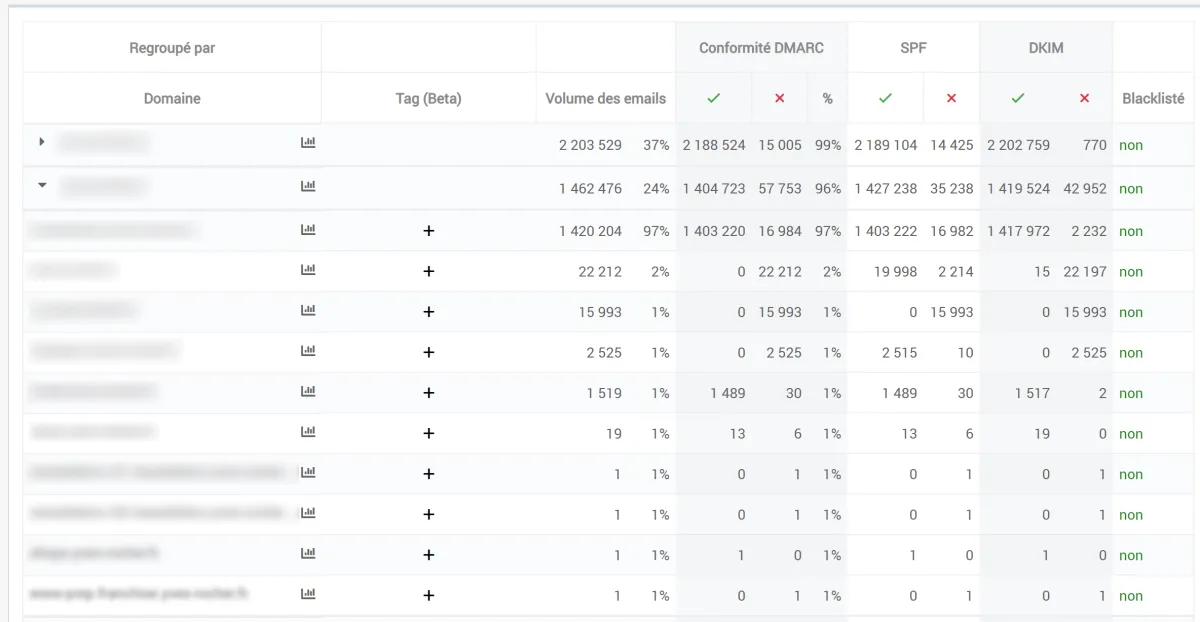Expand the collapsed domain row with 2 203 529 emails
Image resolution: width=1200 pixels, height=622 pixels.
click(x=42, y=142)
